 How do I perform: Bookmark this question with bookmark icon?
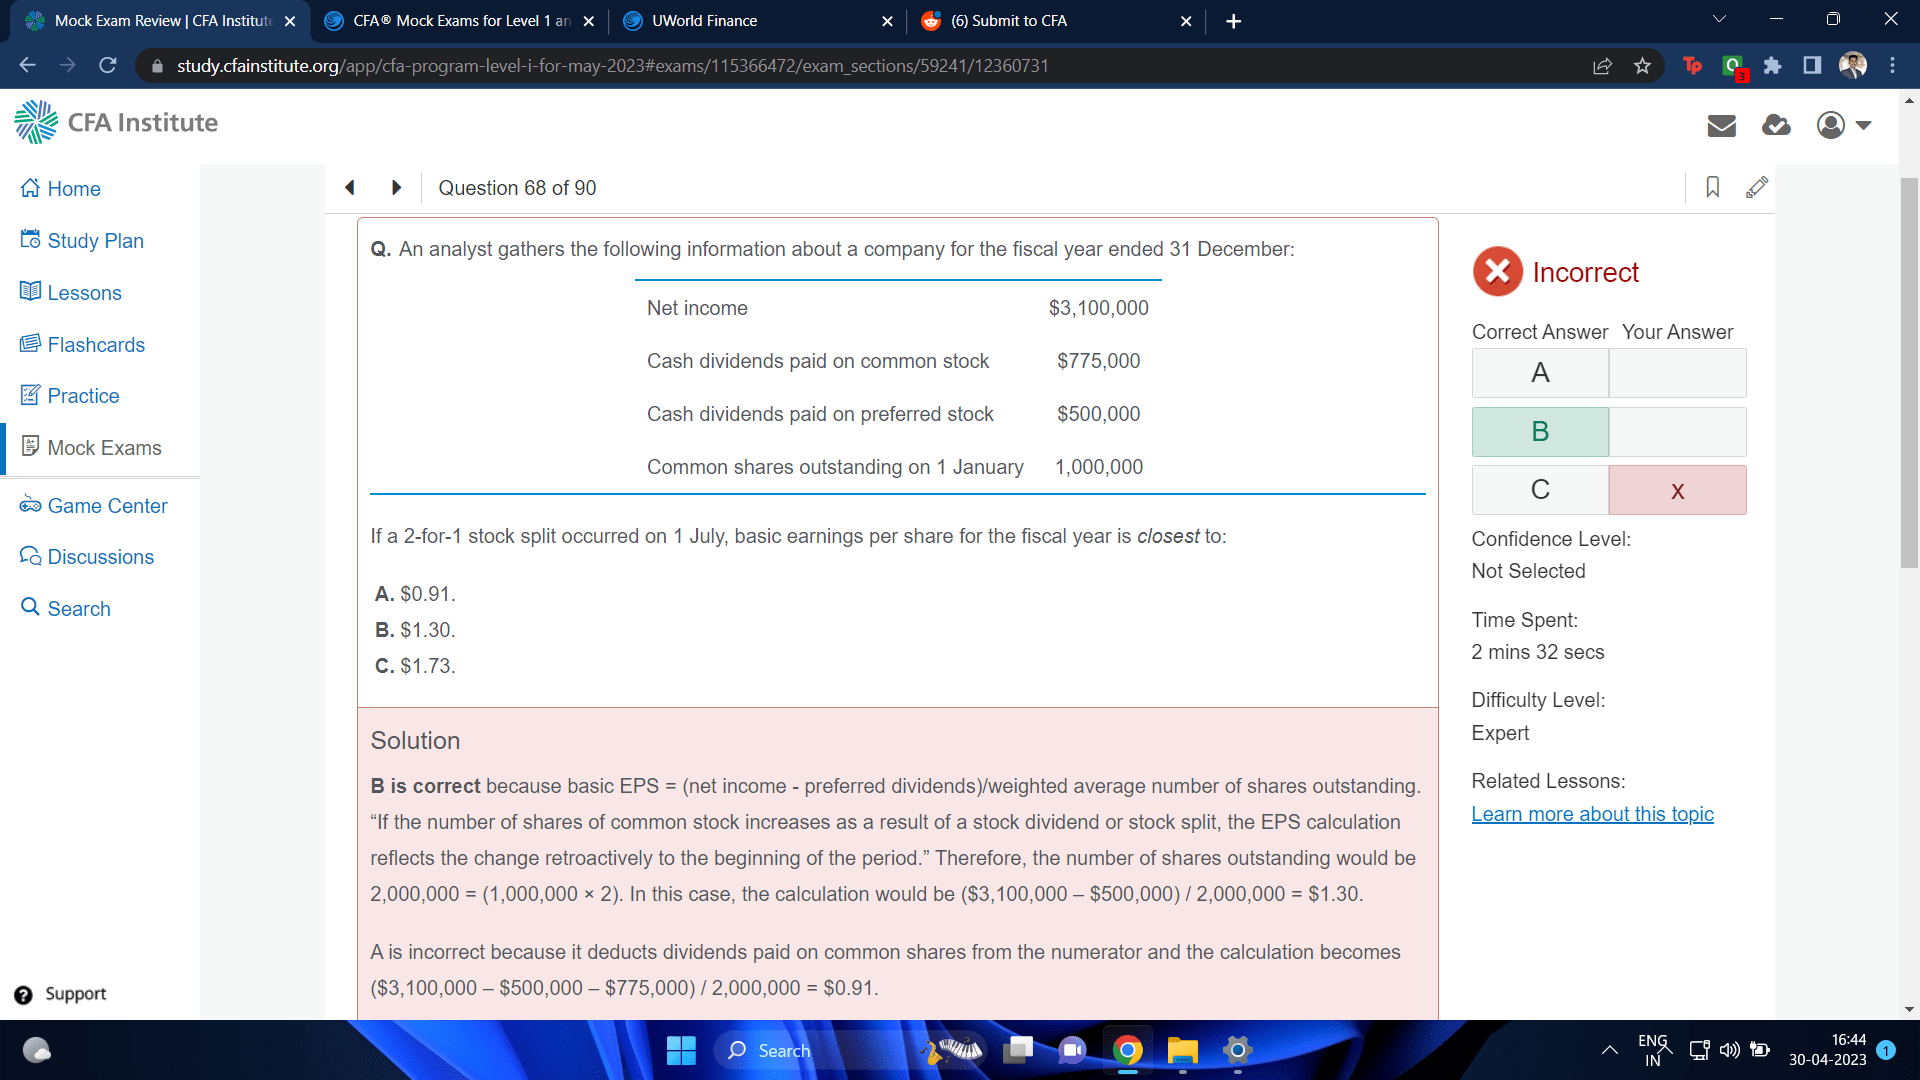(x=1712, y=187)
